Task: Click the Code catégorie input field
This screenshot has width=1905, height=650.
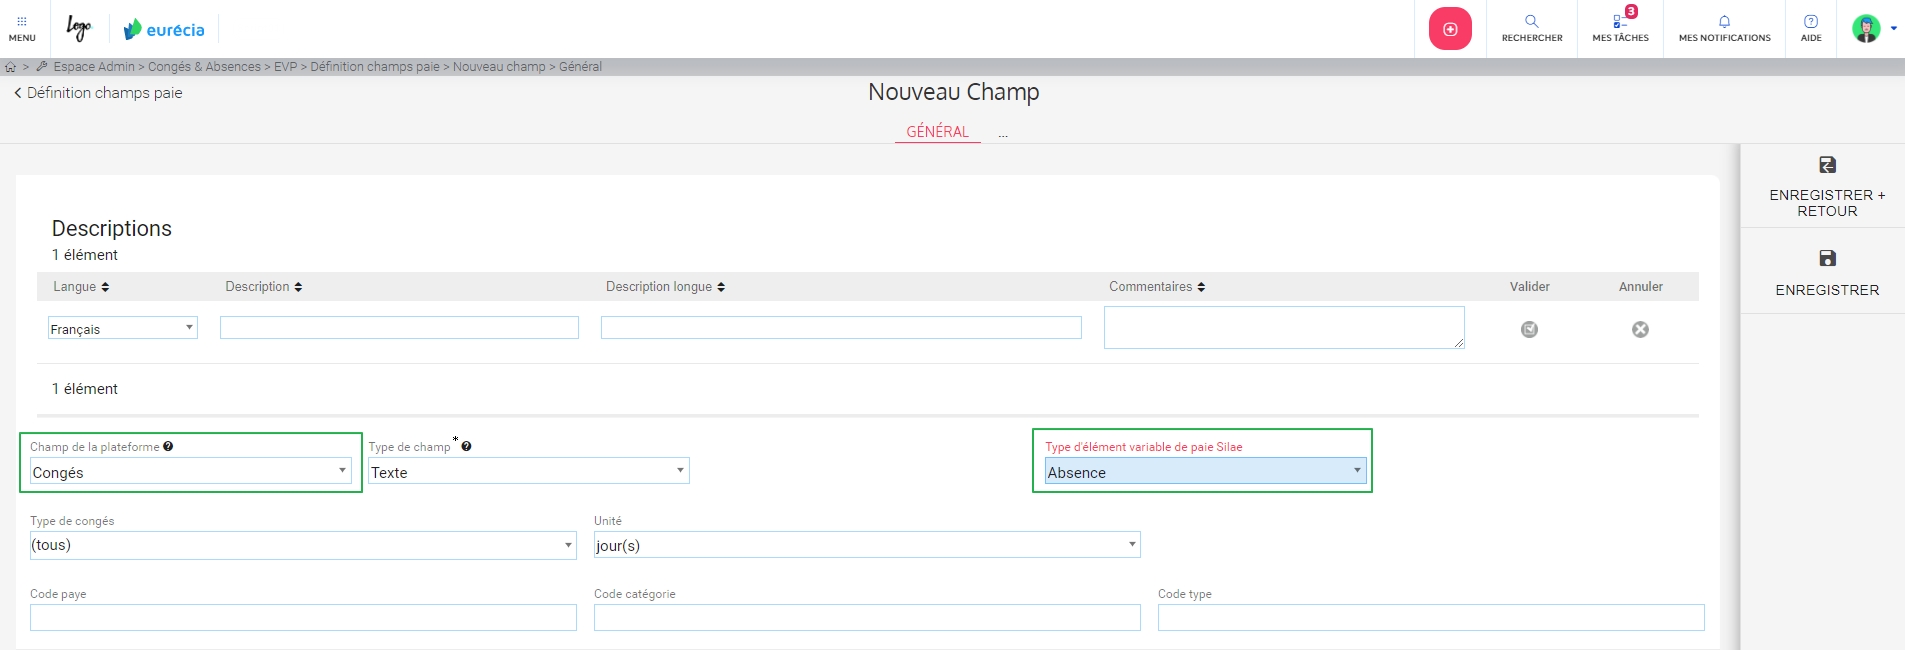Action: coord(867,617)
